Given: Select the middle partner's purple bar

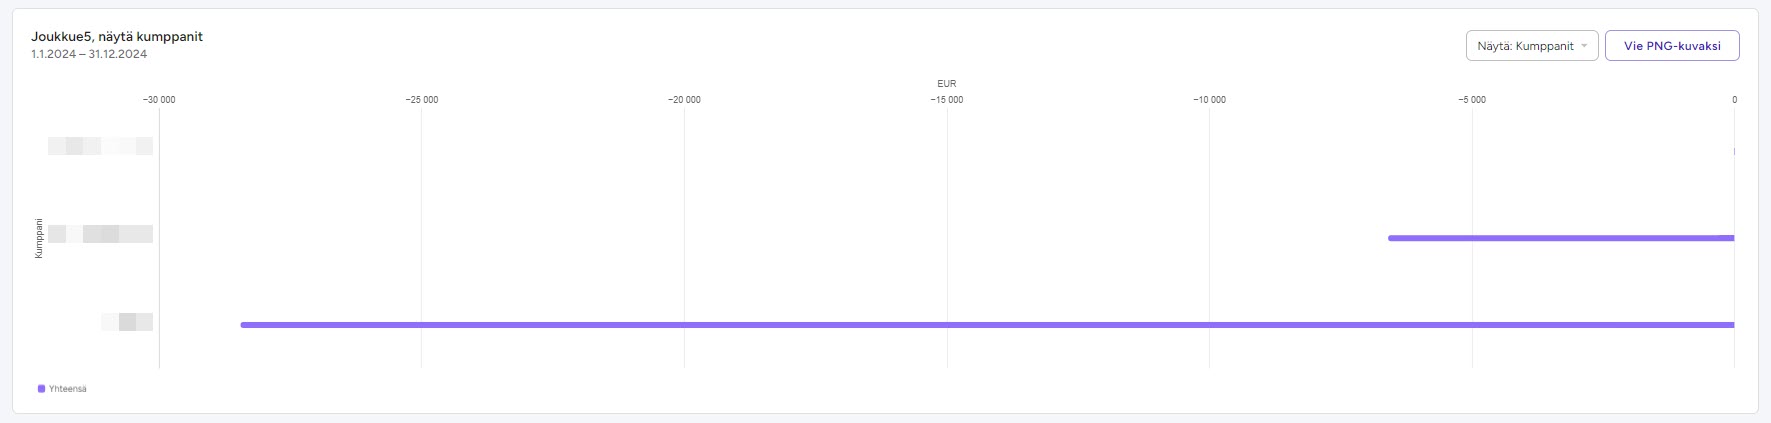Looking at the screenshot, I should (x=1560, y=238).
